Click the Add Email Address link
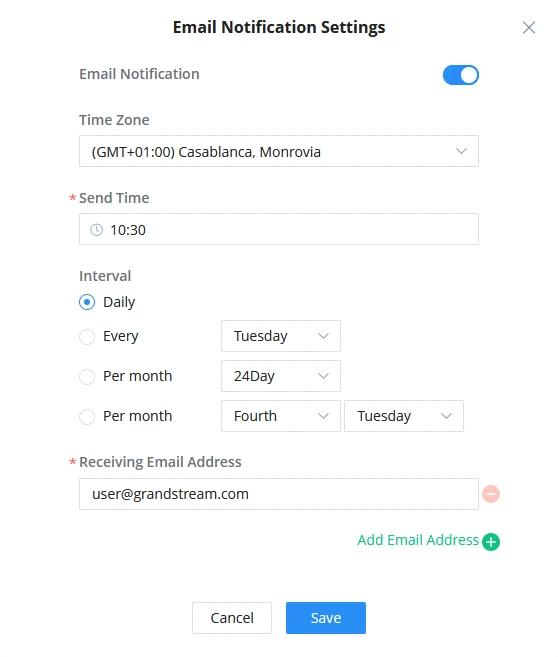558x657 pixels. click(418, 540)
